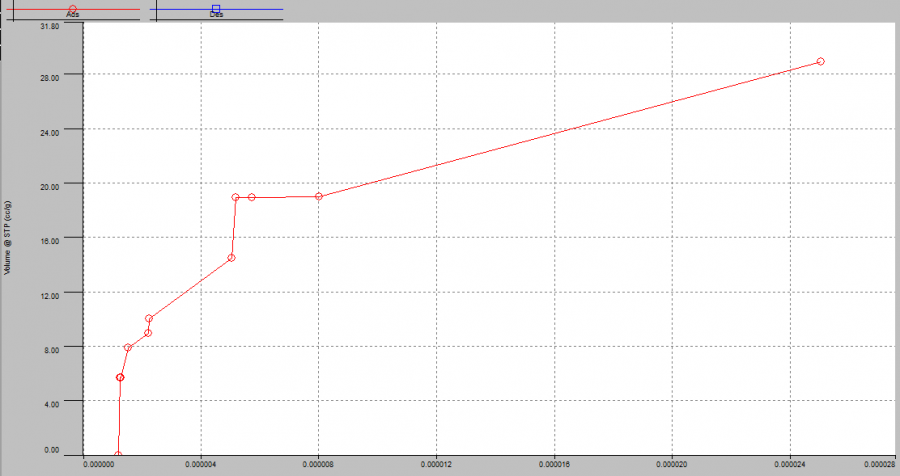900x476 pixels.
Task: Select the data point at 8.00 cc/g
Action: pyautogui.click(x=128, y=347)
